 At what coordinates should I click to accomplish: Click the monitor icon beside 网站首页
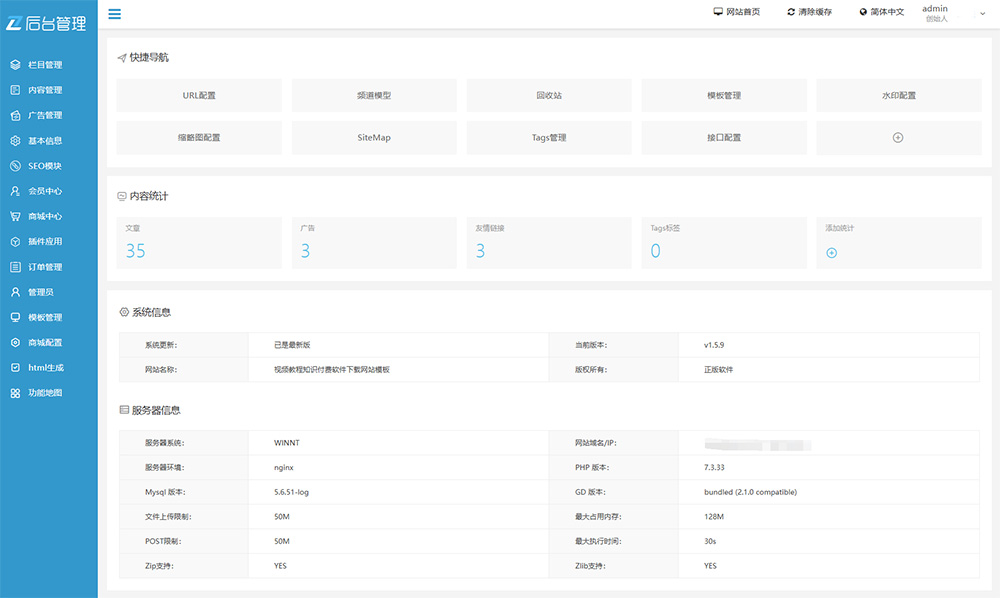(x=718, y=12)
